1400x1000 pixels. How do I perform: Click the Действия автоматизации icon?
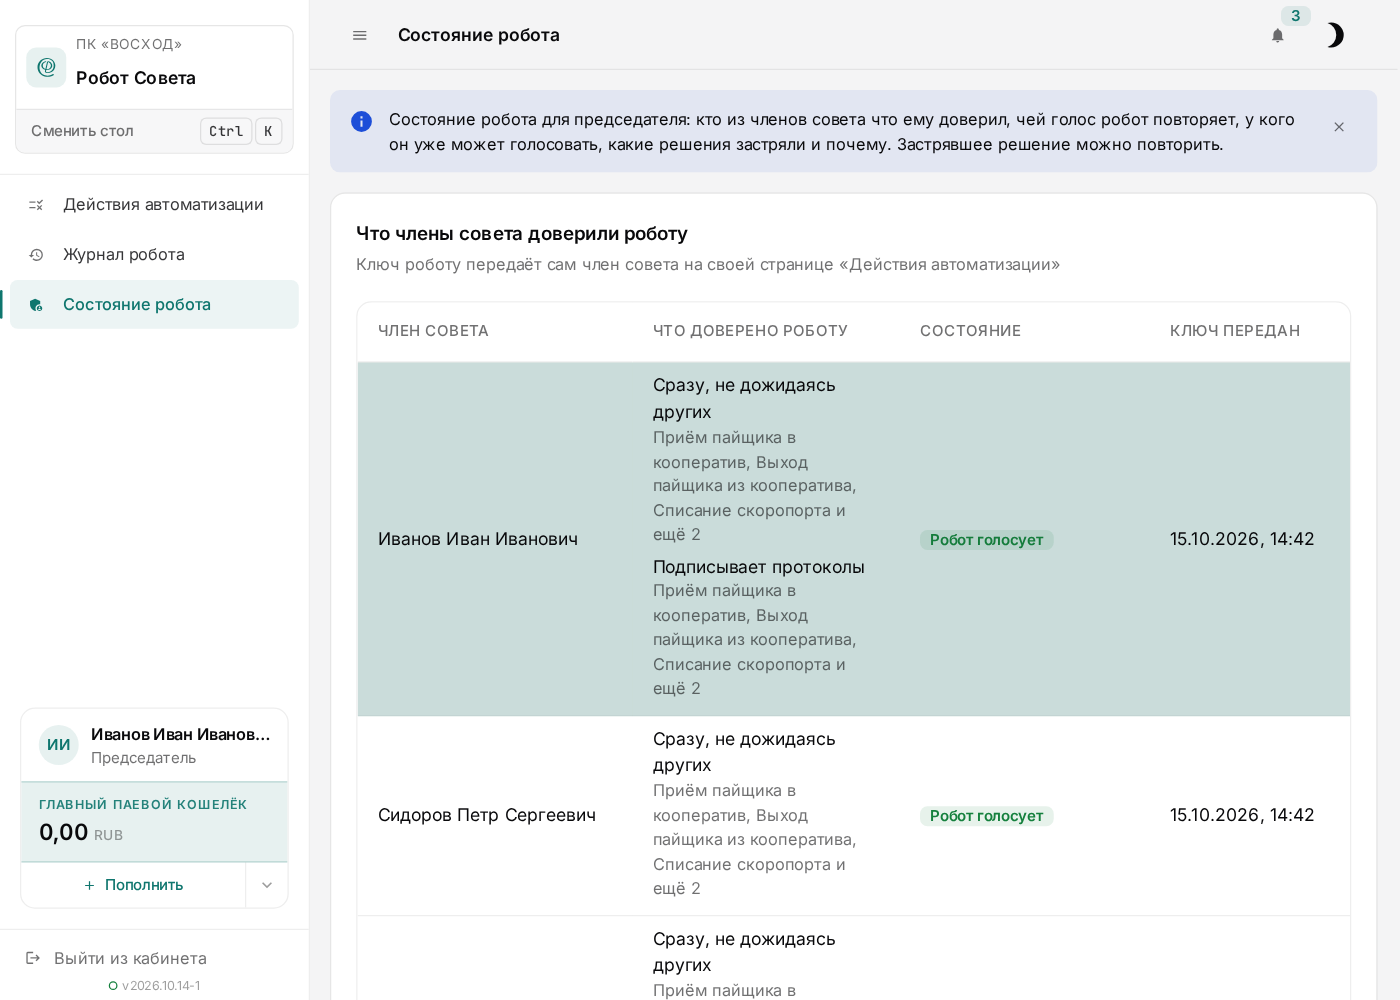(36, 205)
